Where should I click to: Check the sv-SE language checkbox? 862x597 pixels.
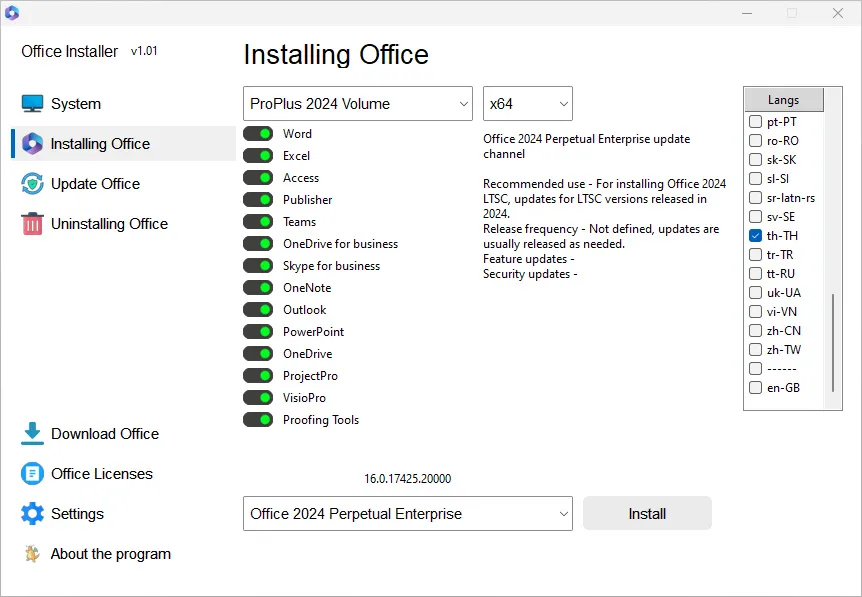tap(755, 217)
